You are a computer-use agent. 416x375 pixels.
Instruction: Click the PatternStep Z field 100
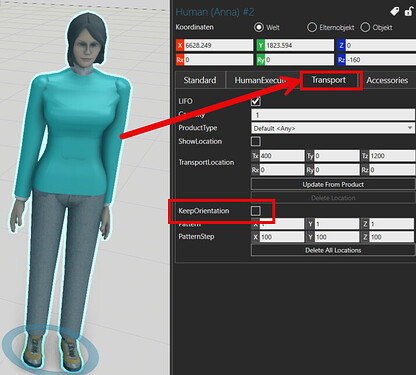(x=392, y=237)
